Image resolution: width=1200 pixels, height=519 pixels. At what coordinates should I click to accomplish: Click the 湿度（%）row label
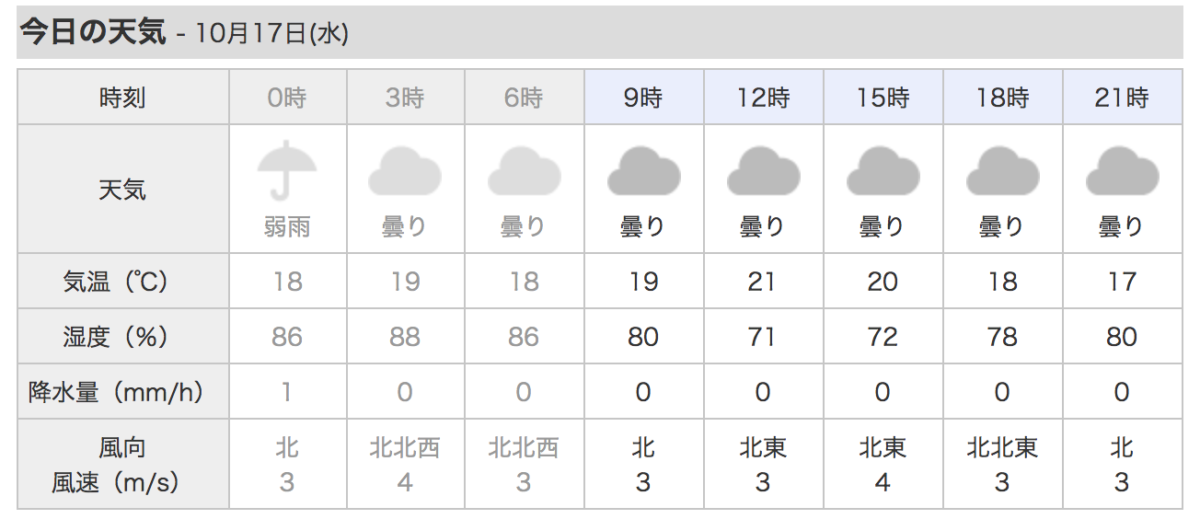point(122,337)
